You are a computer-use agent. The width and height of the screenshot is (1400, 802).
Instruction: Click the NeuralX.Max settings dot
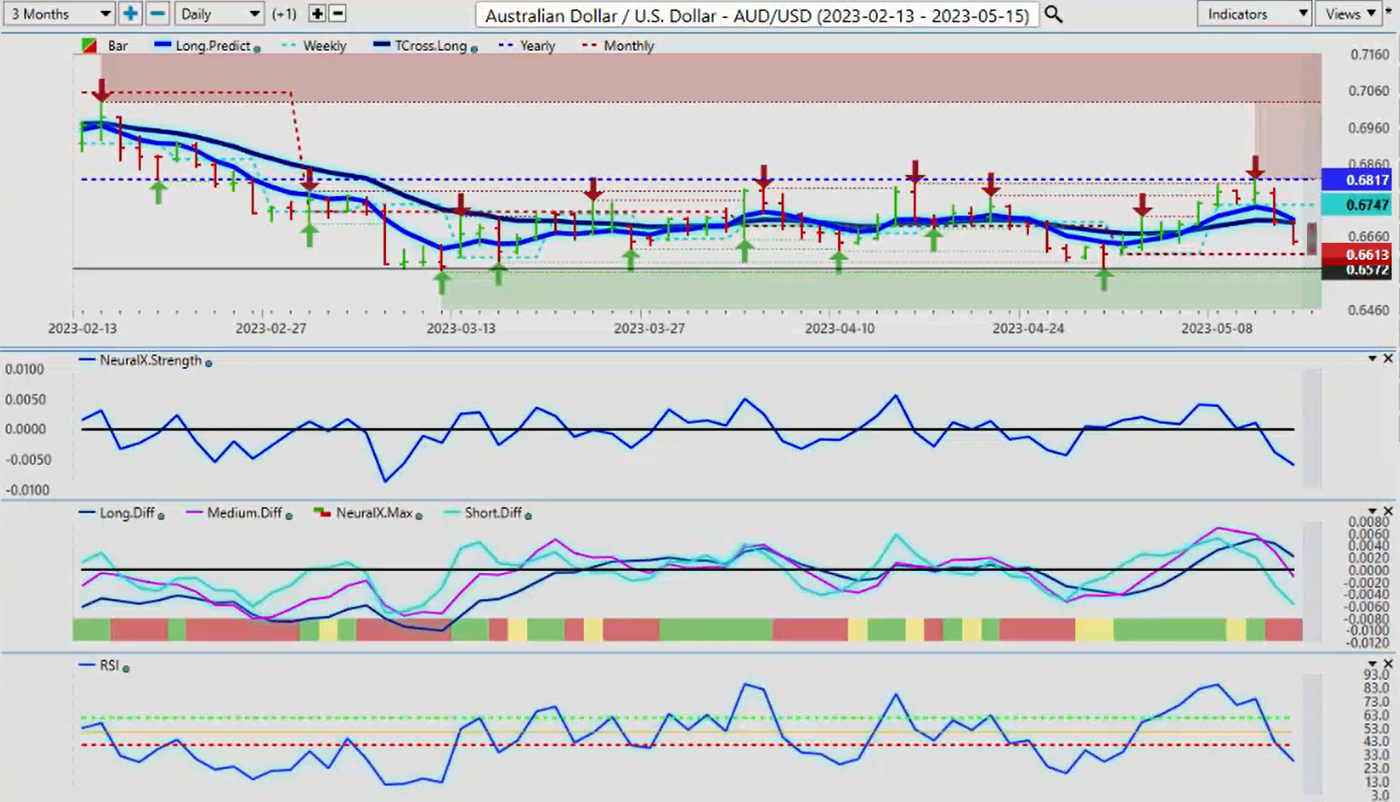pos(418,515)
